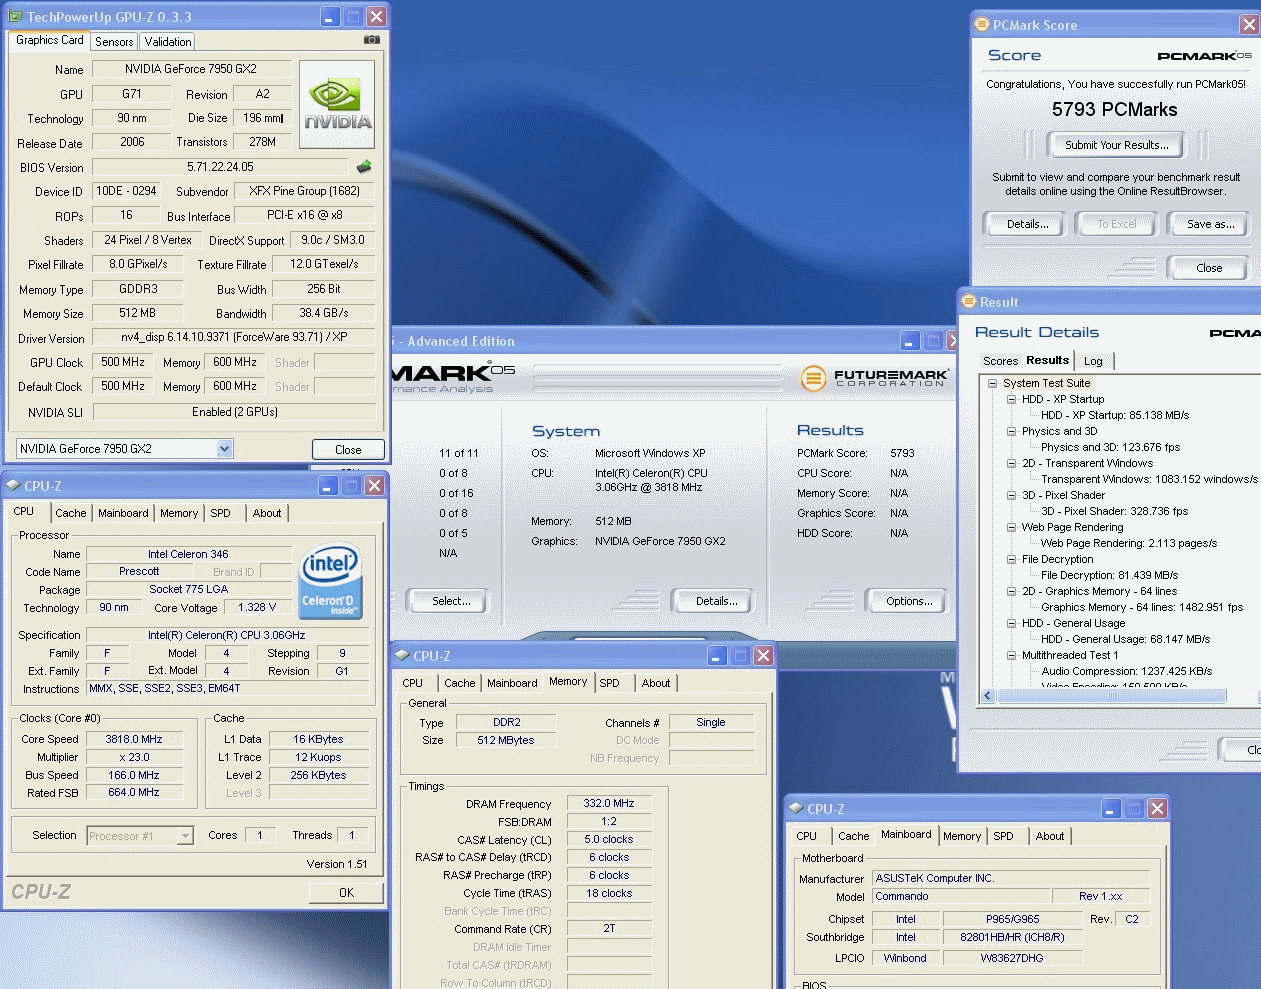Click the DRAM Frequency value 332.0 MHz
The height and width of the screenshot is (989, 1261).
609,803
